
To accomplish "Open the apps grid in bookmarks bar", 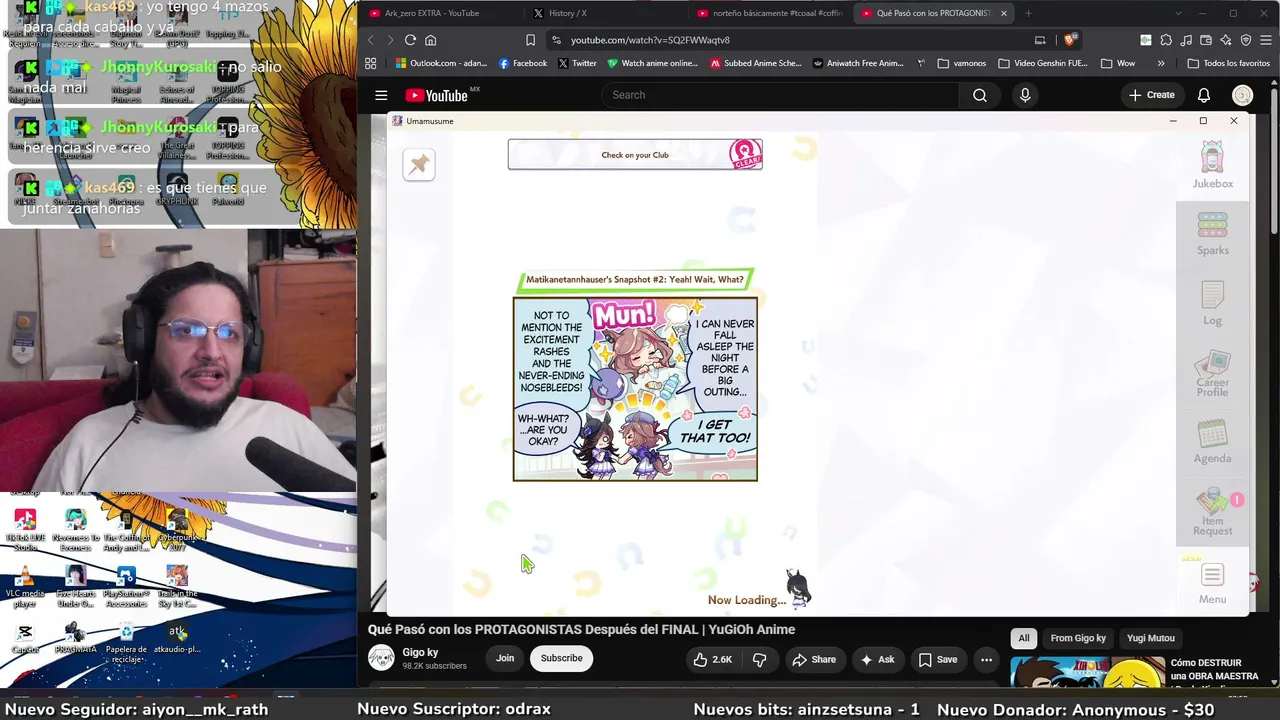I will [x=371, y=63].
